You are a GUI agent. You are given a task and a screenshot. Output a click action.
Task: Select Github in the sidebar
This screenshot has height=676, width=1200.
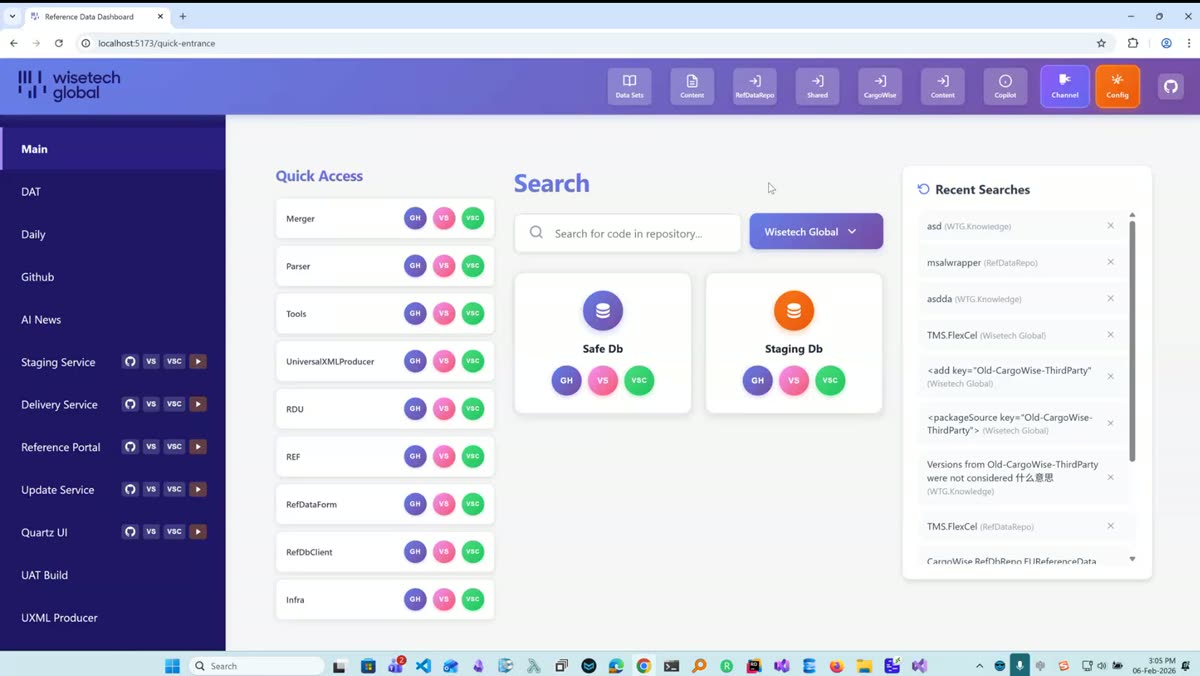pos(113,277)
